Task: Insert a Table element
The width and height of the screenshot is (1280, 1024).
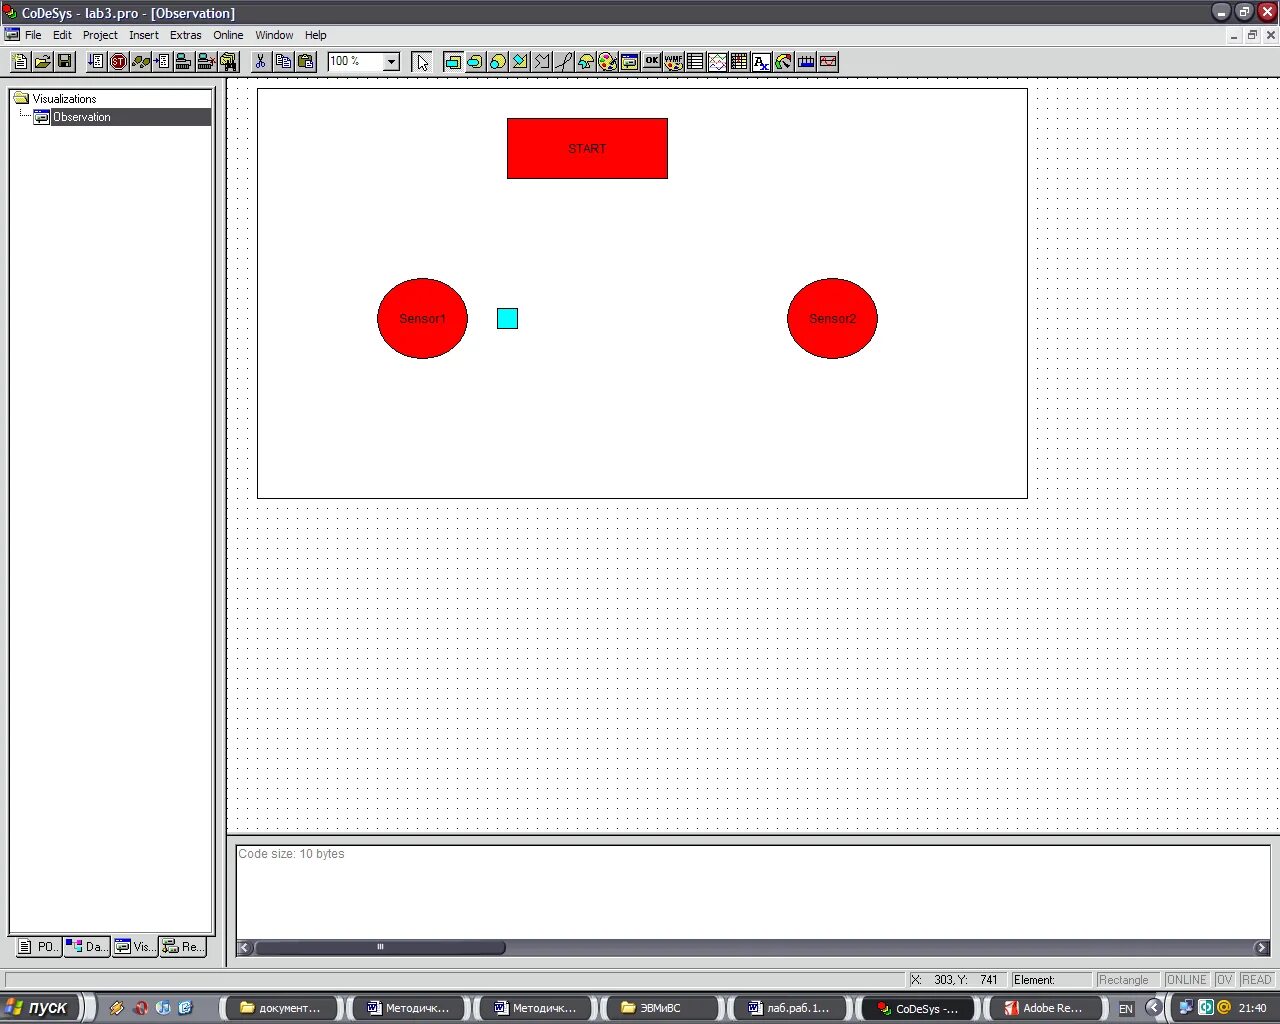Action: (695, 62)
